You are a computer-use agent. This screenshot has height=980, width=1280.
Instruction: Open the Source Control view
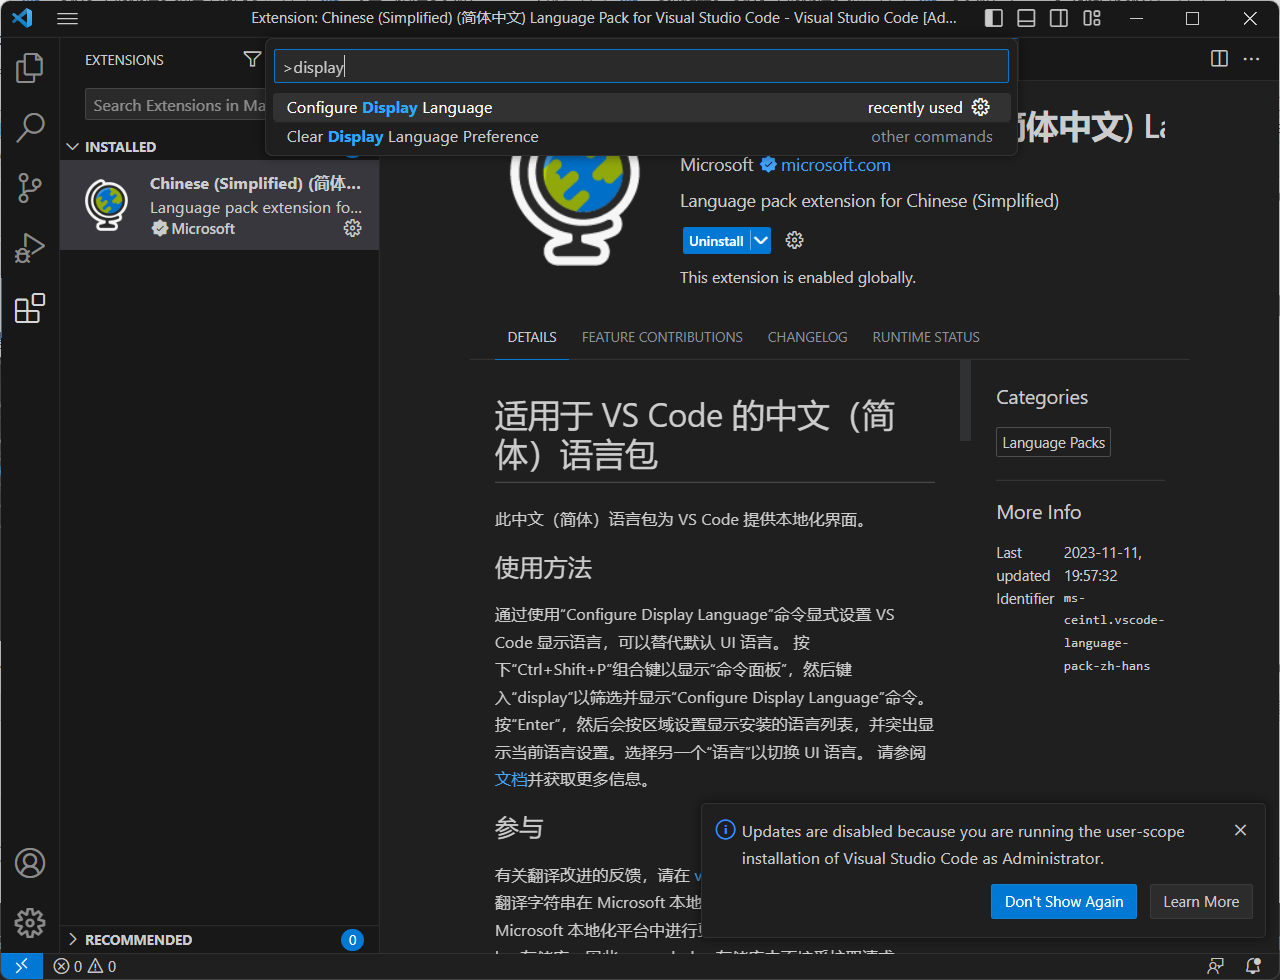click(30, 188)
